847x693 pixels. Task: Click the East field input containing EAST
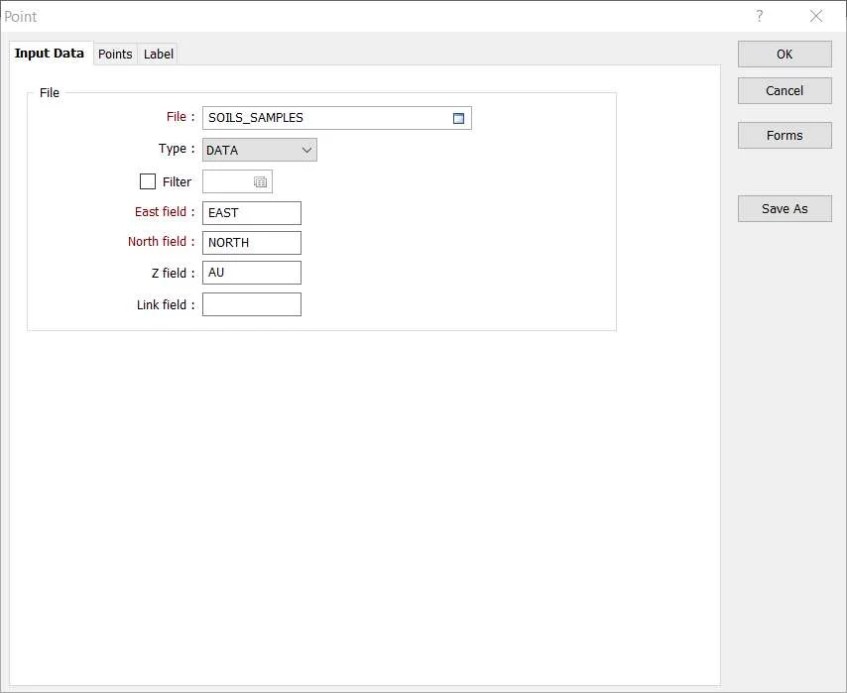point(252,213)
